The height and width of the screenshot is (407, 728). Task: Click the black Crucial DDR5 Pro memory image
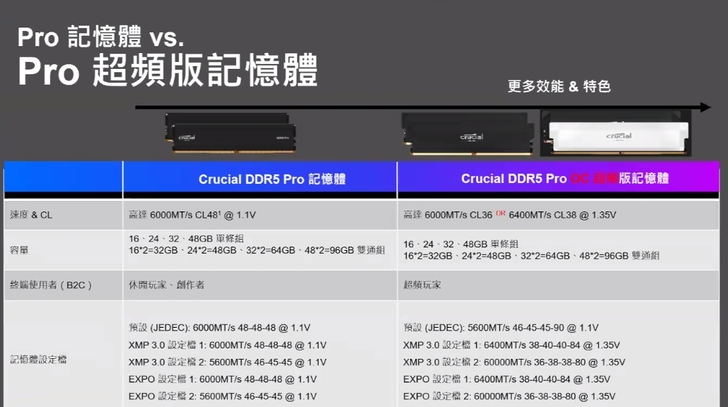point(229,134)
